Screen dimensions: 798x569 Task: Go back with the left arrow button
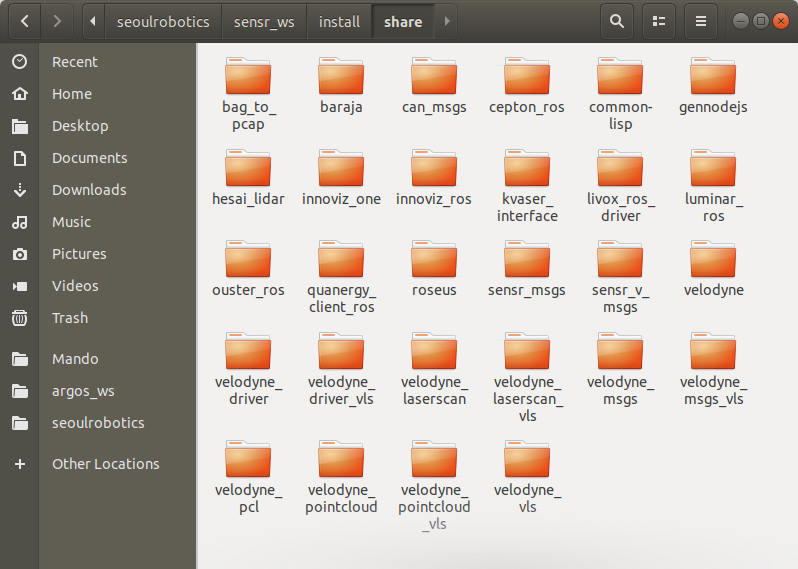tap(24, 21)
